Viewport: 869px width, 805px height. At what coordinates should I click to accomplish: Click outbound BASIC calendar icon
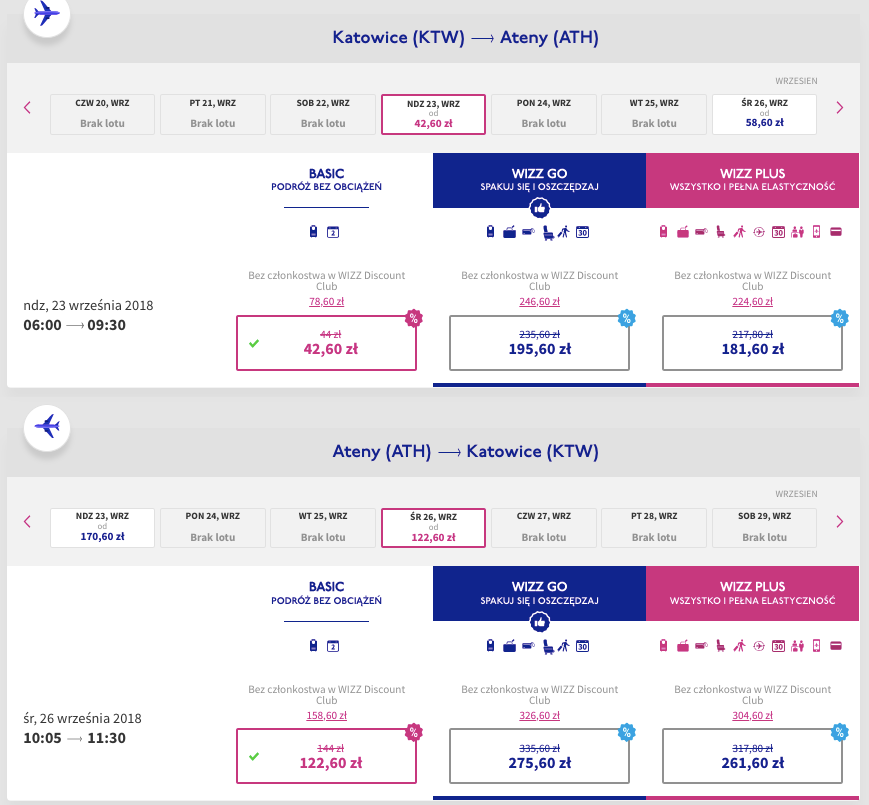point(334,233)
